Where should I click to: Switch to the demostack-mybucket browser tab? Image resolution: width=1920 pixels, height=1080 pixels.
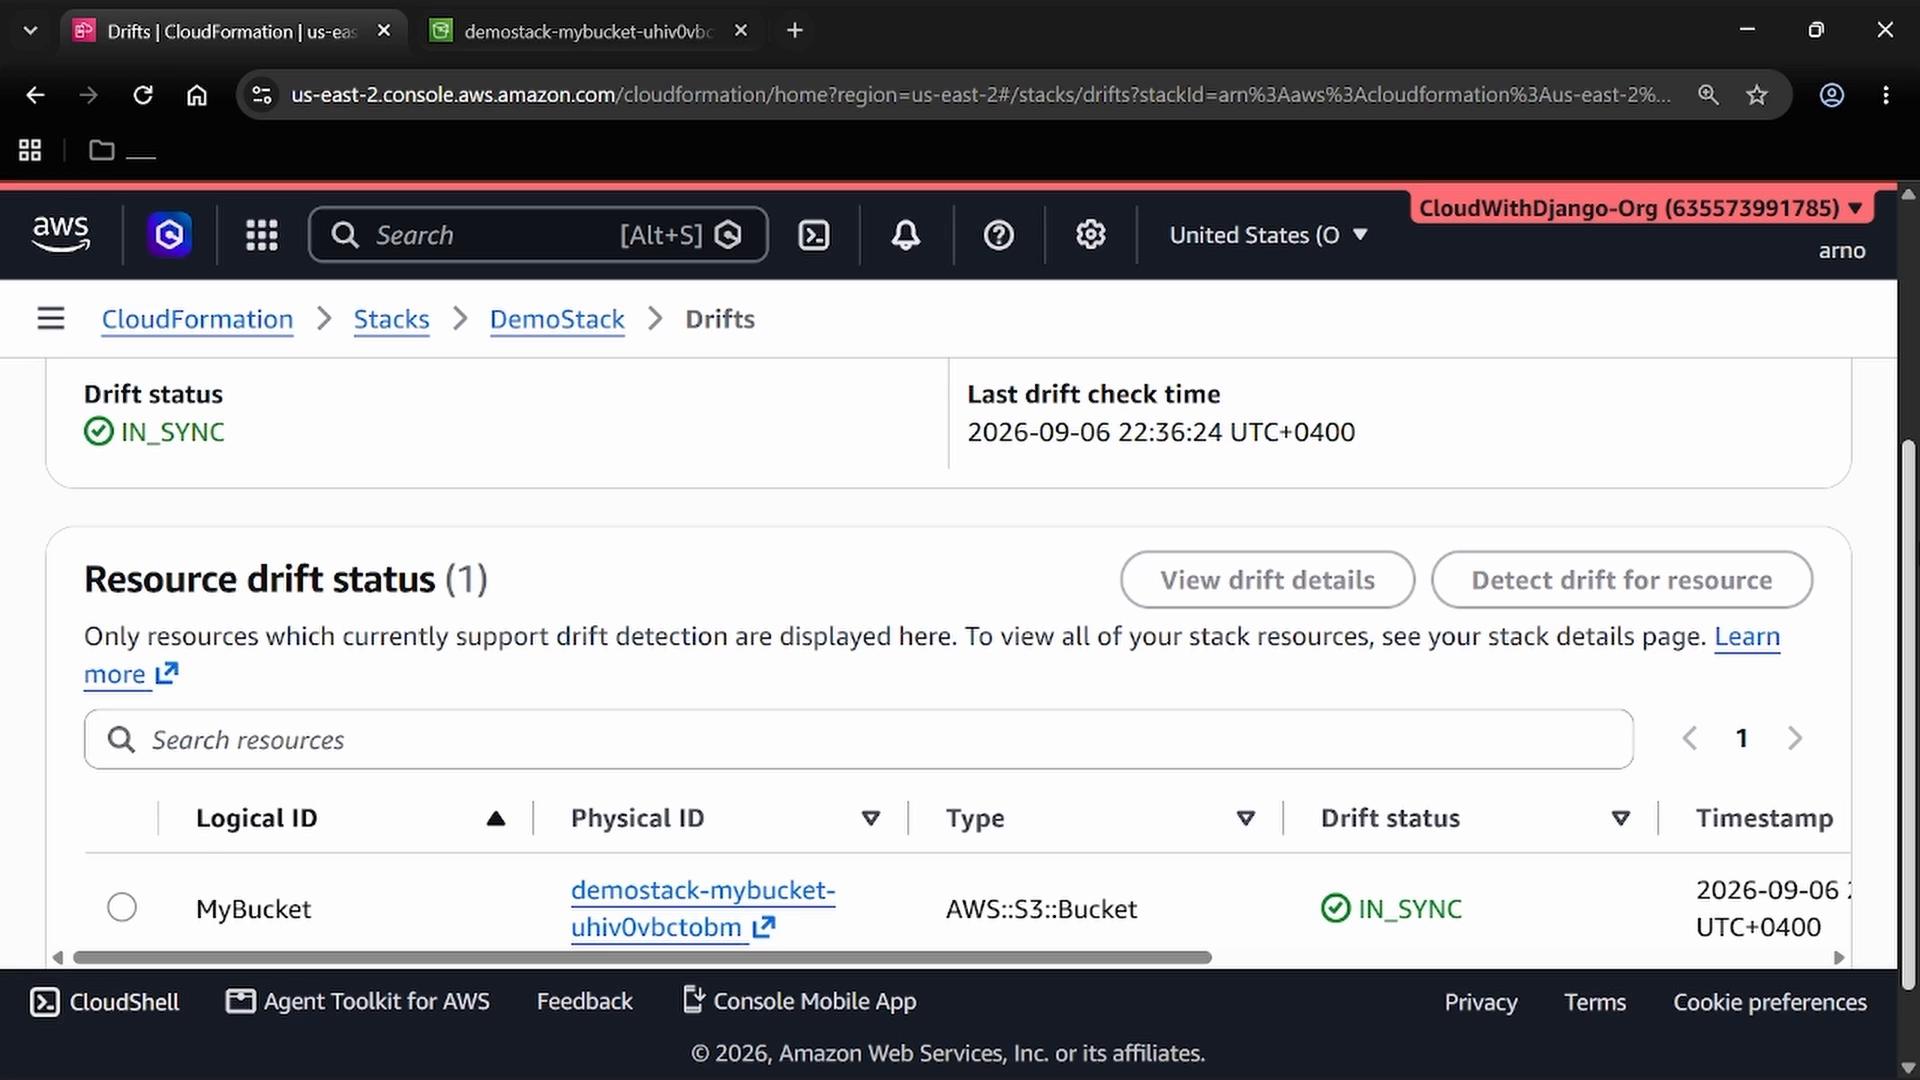[x=588, y=31]
